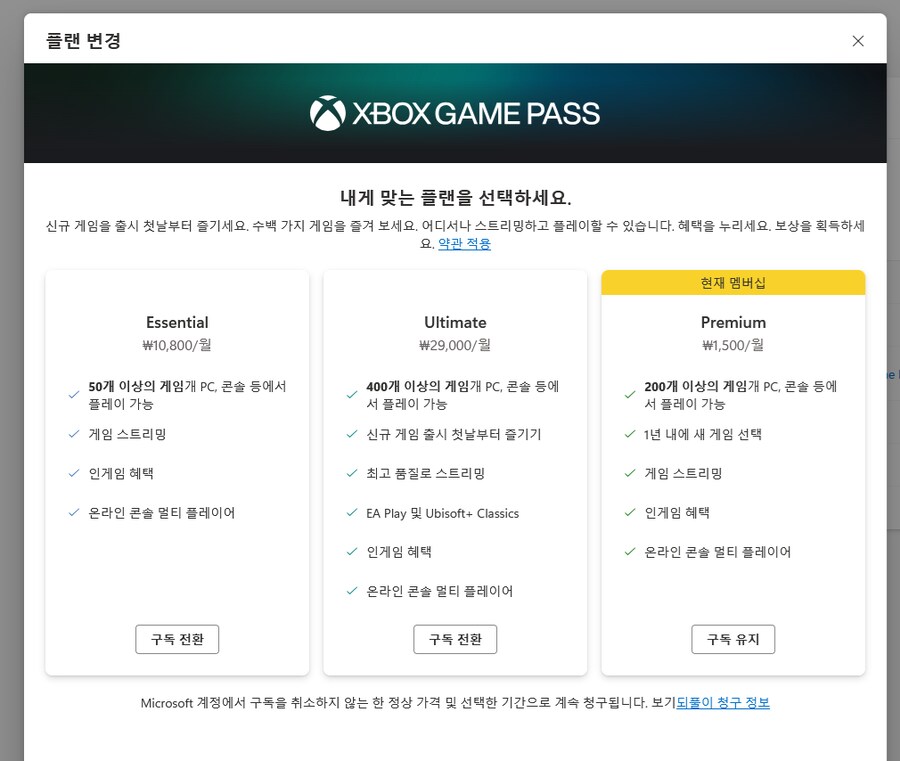Click the checkmark beside 신규 게임 출시 첫날부터 즐기기
Screen dimensions: 900x761
[x=352, y=434]
